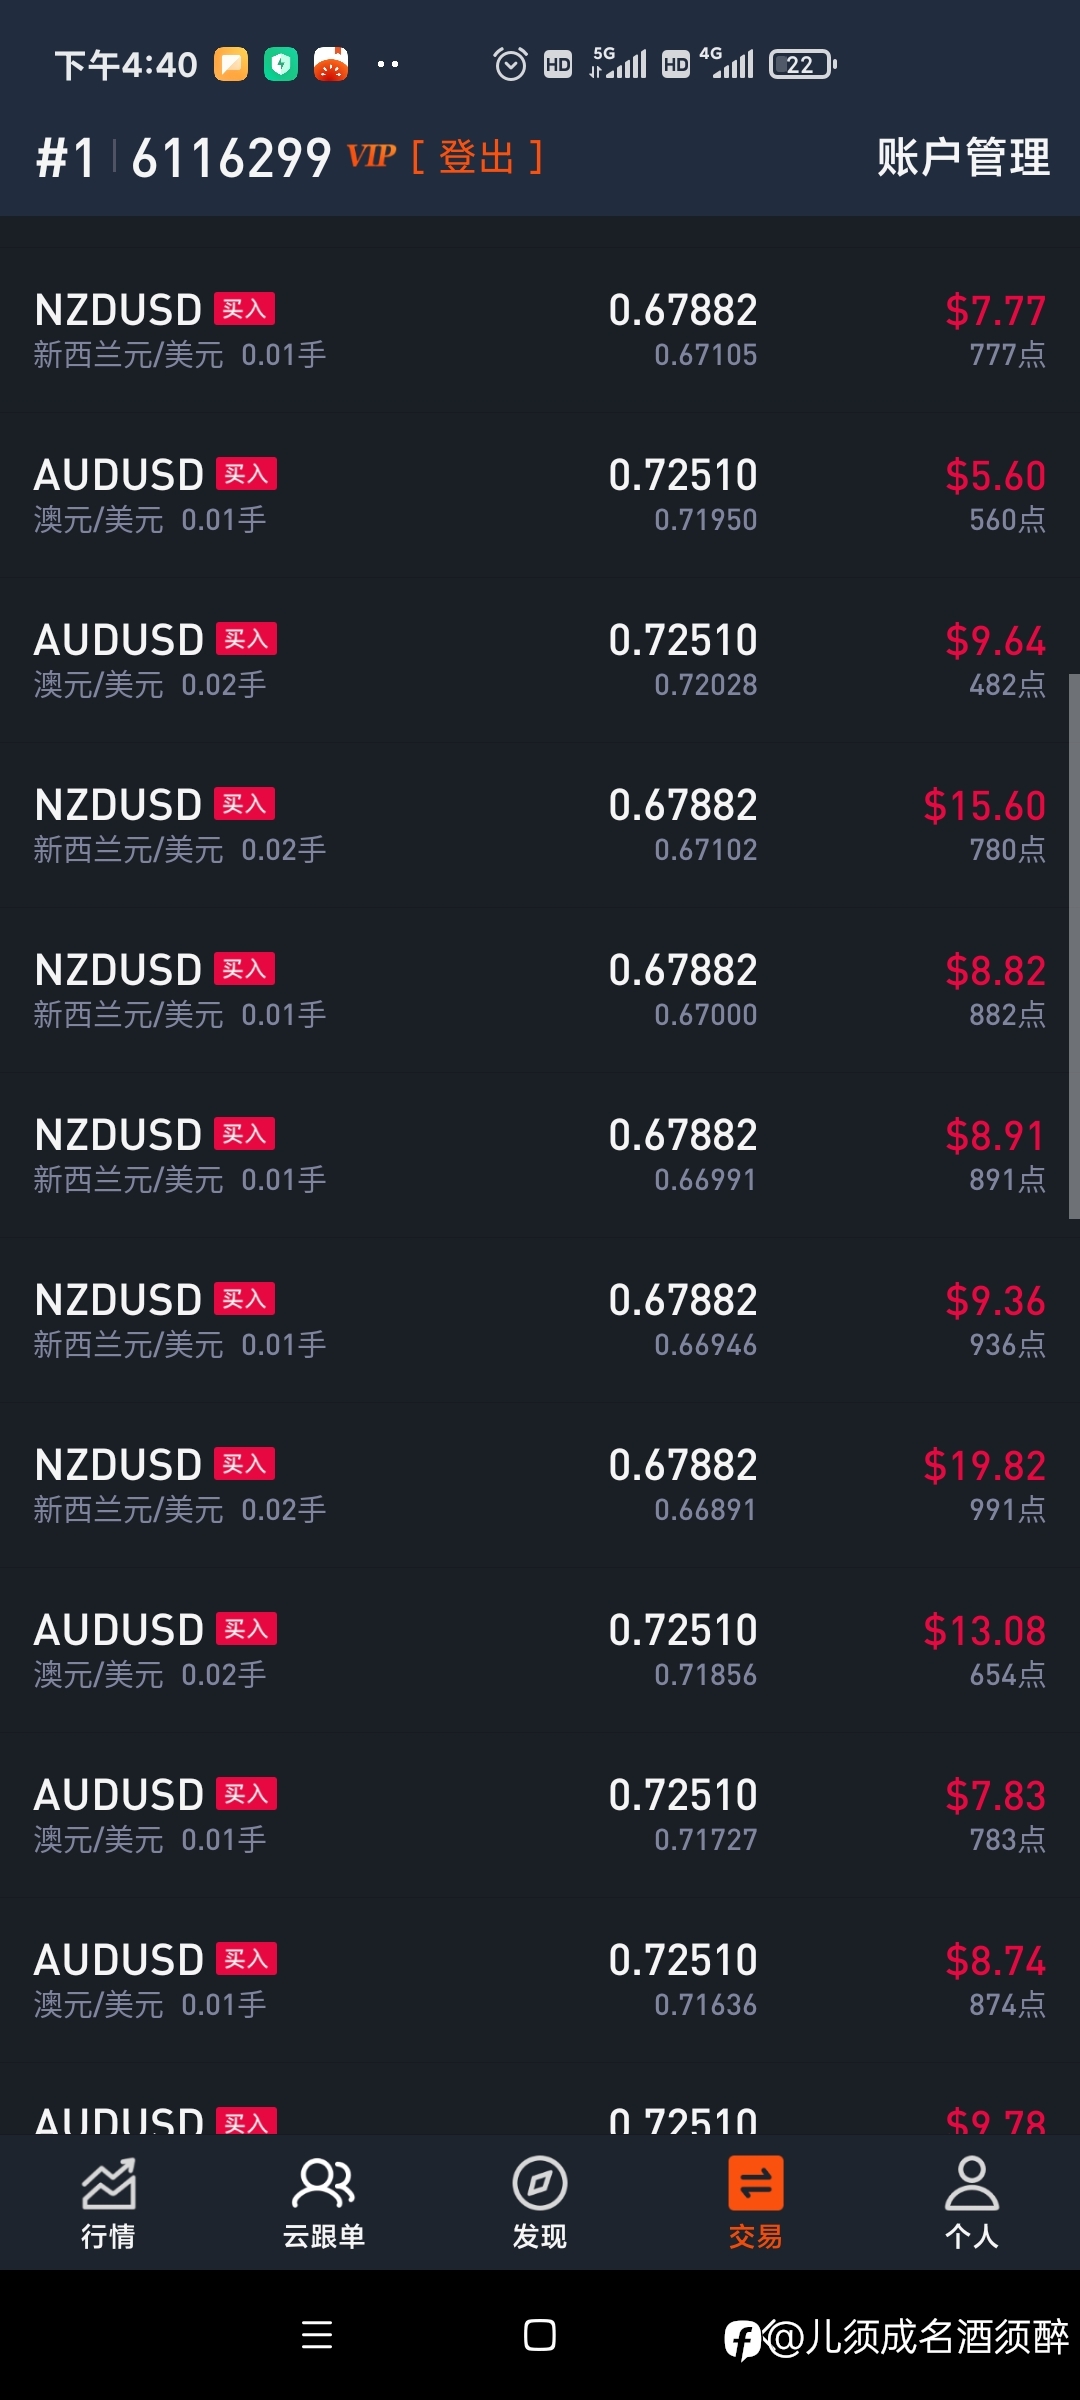The image size is (1080, 2400).
Task: Click the 登出 logout link
Action: (477, 157)
